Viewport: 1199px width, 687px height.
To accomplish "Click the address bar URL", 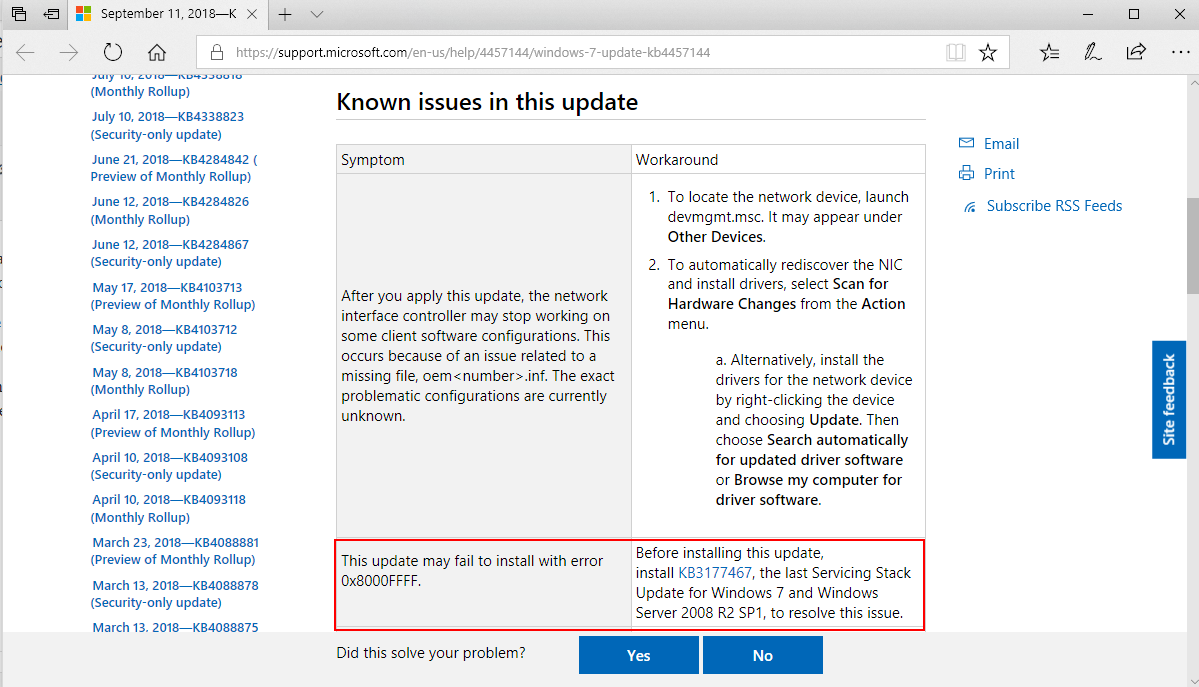I will coord(473,52).
